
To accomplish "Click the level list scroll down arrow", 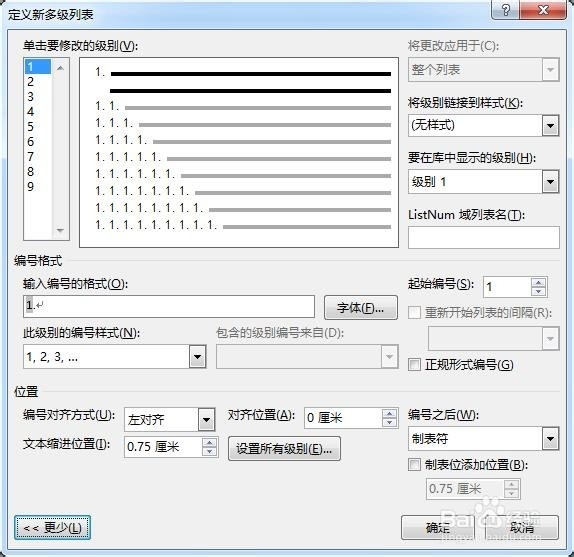I will coord(60,230).
